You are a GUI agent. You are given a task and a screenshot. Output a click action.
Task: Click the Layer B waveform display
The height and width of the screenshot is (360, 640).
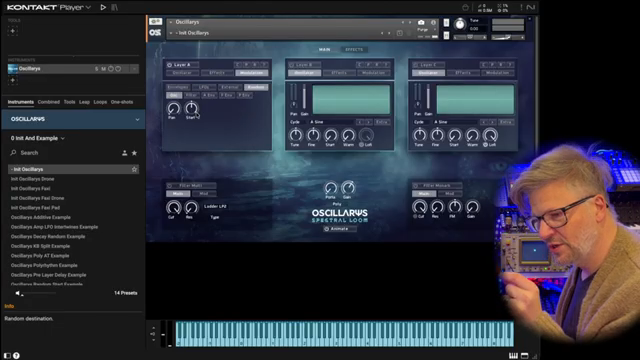tap(351, 99)
